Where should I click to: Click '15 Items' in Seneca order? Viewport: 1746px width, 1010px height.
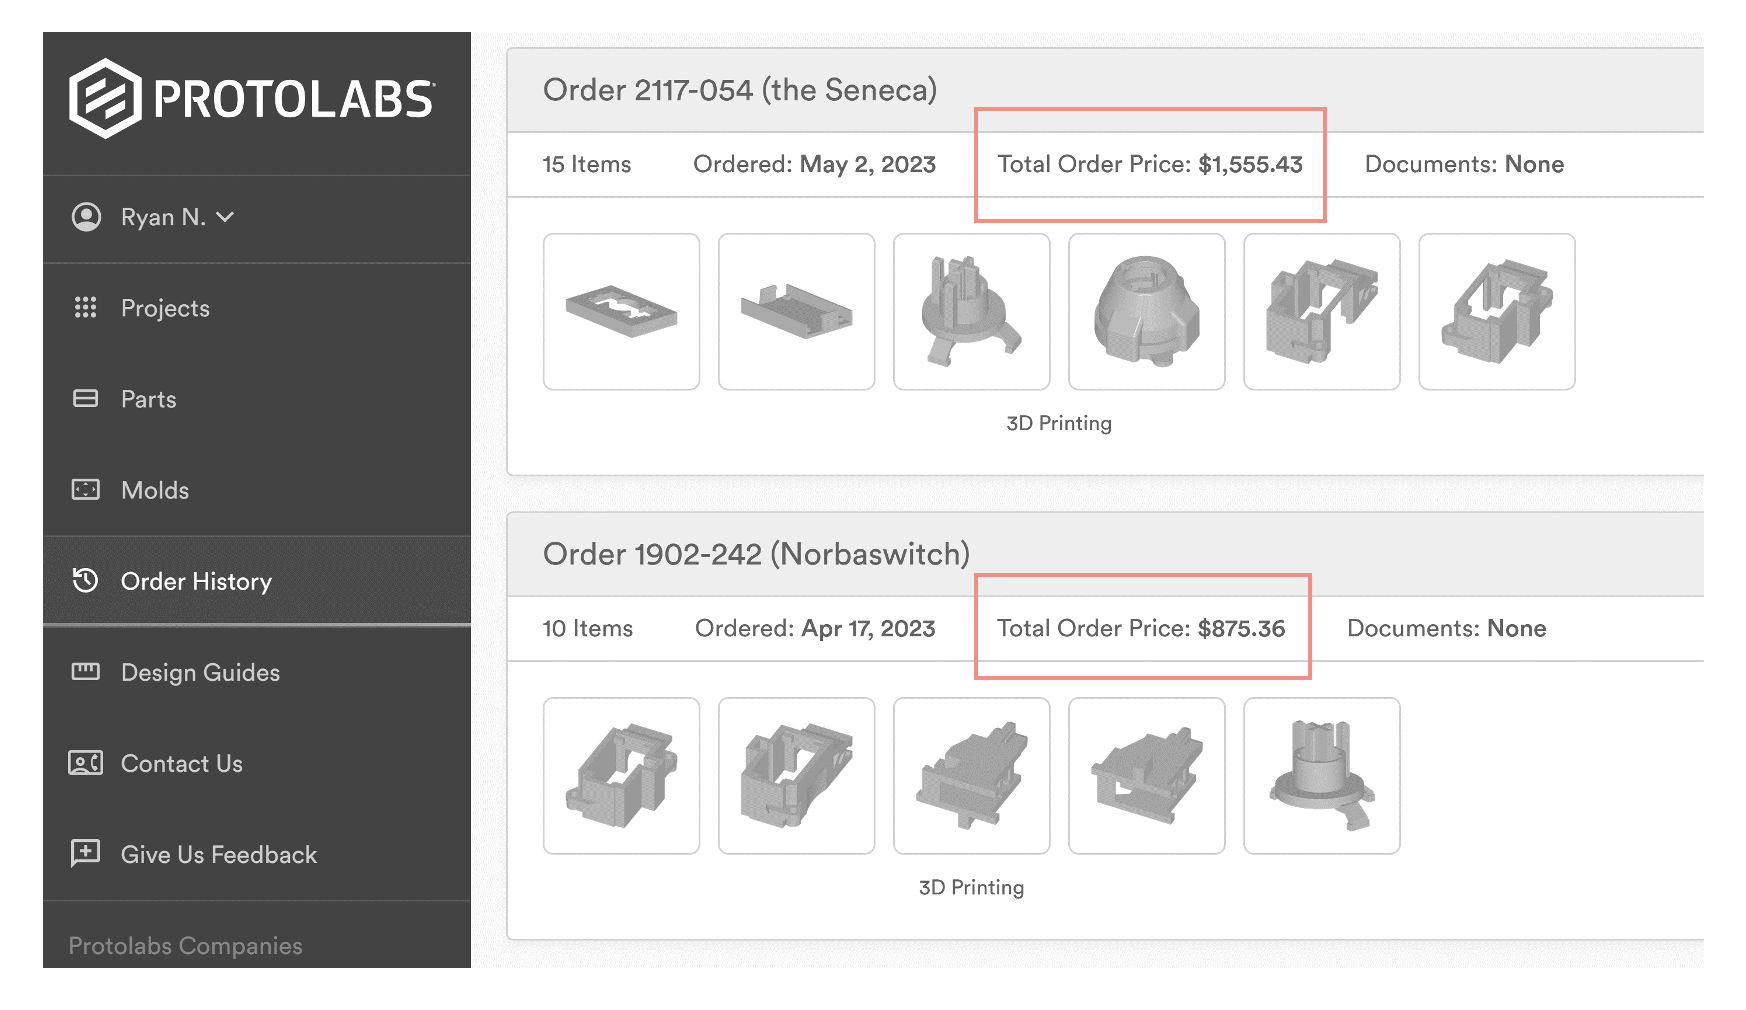tap(587, 164)
